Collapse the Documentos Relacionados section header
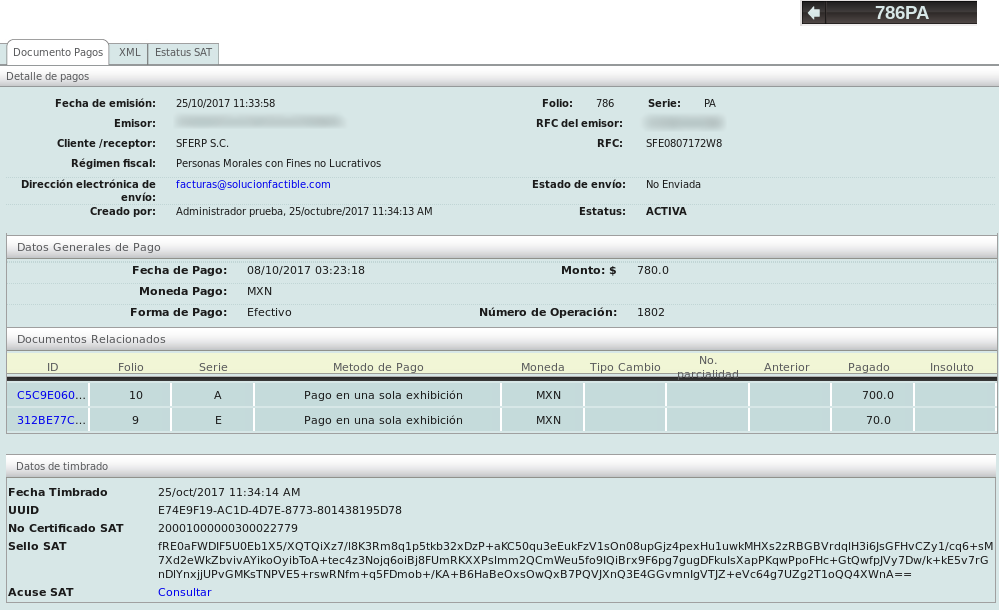Screen dimensions: 999x610 tap(92, 339)
